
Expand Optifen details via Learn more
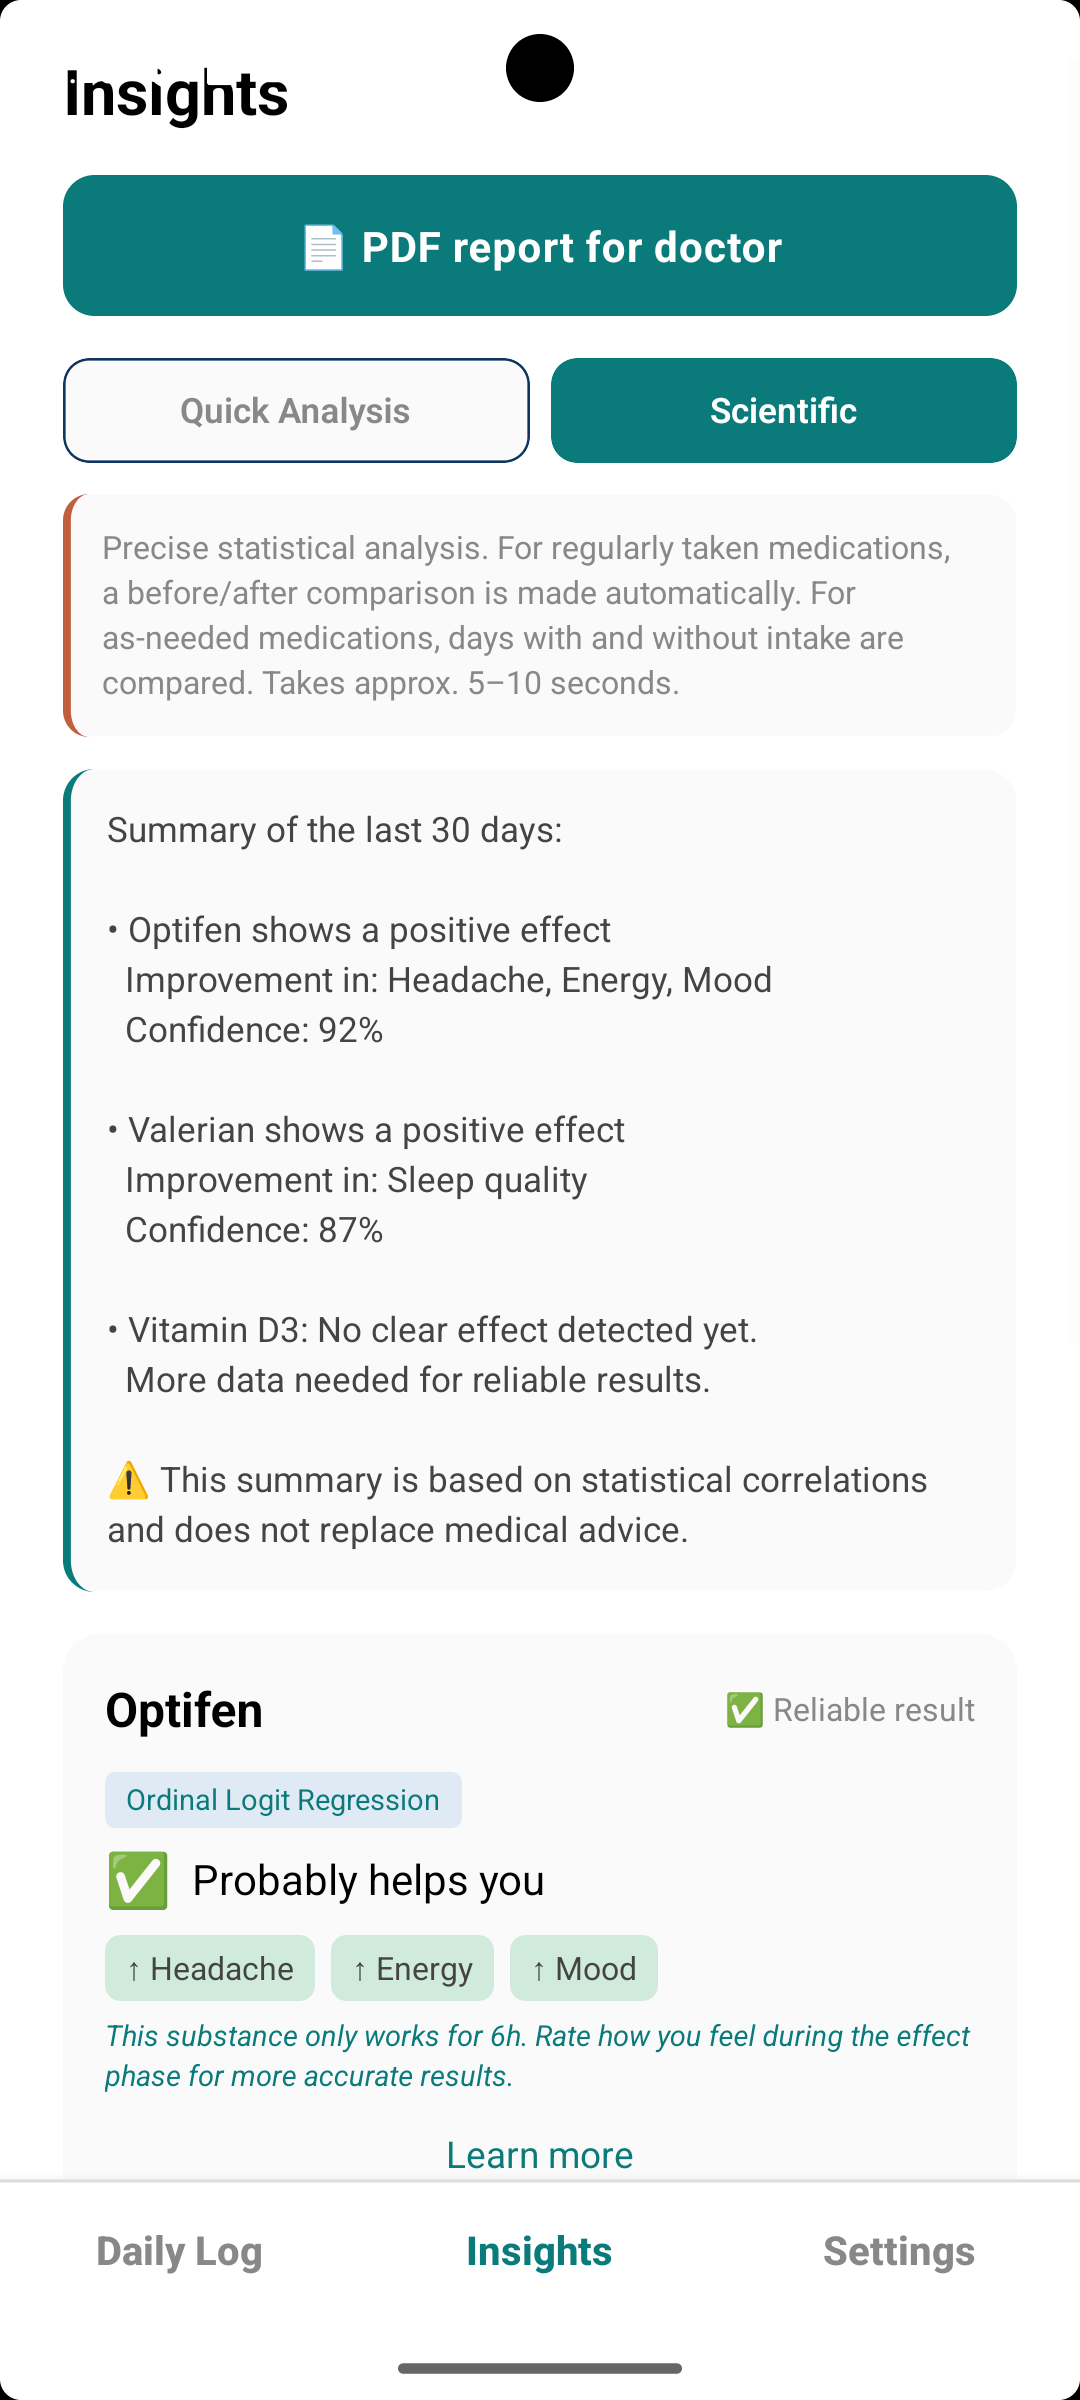pyautogui.click(x=540, y=2154)
